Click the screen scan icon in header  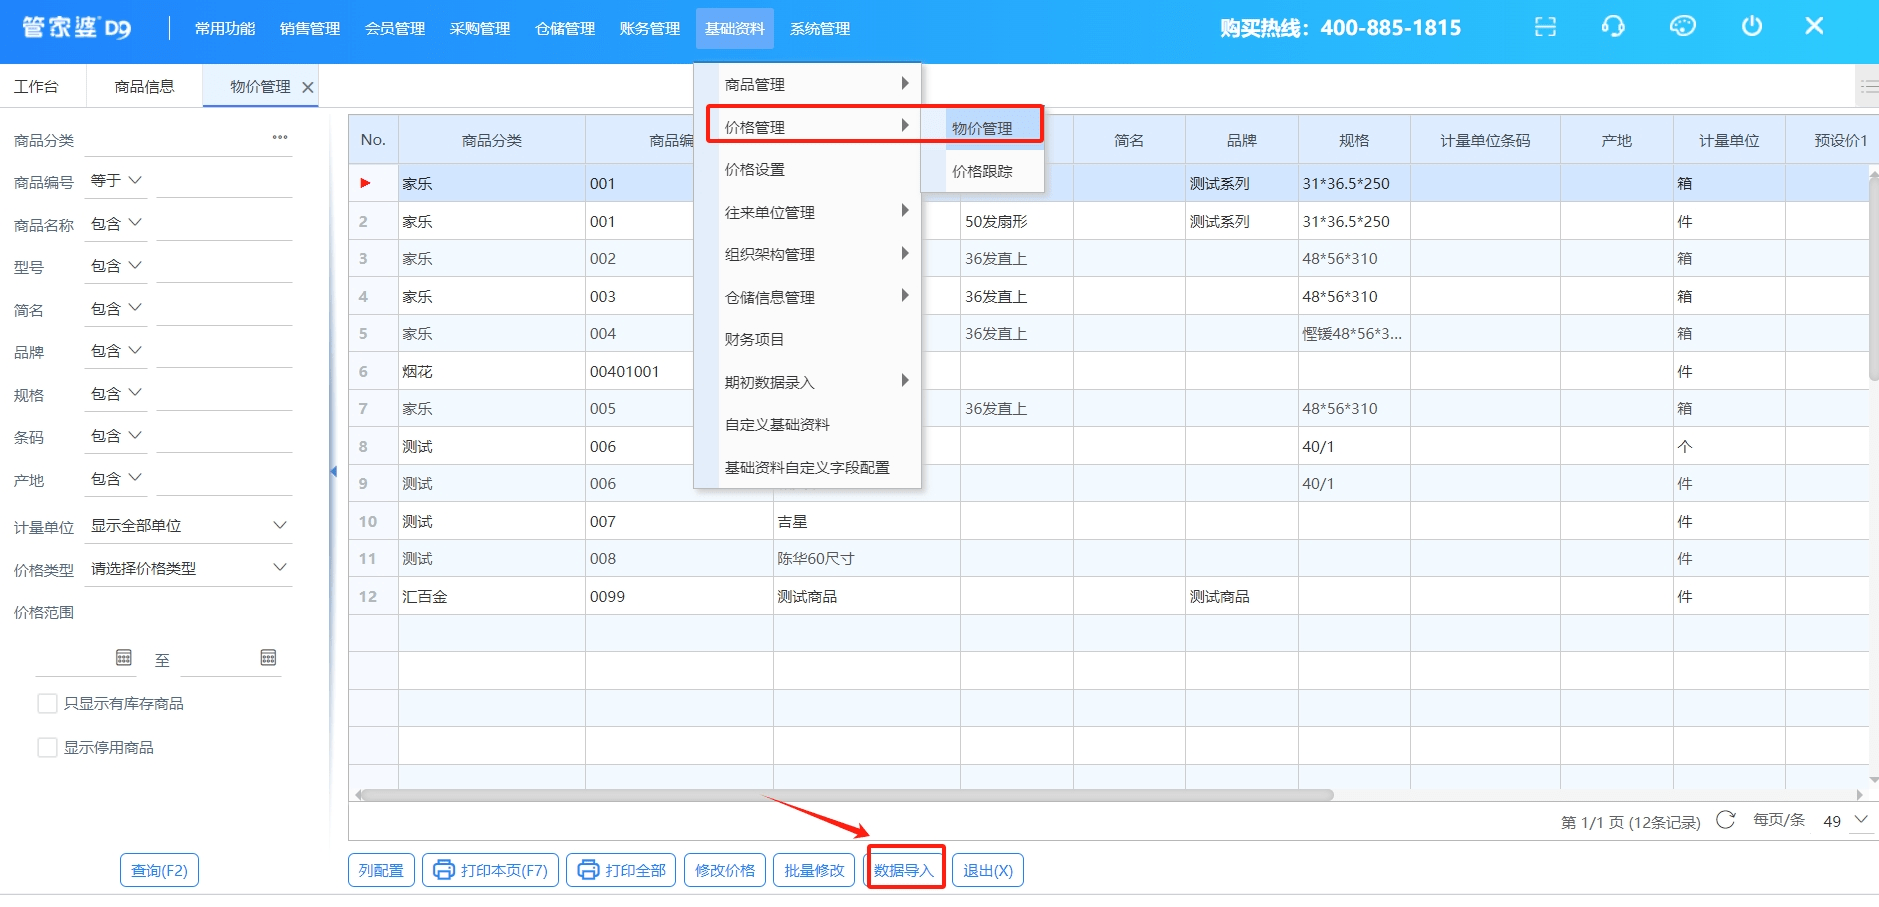click(1545, 27)
